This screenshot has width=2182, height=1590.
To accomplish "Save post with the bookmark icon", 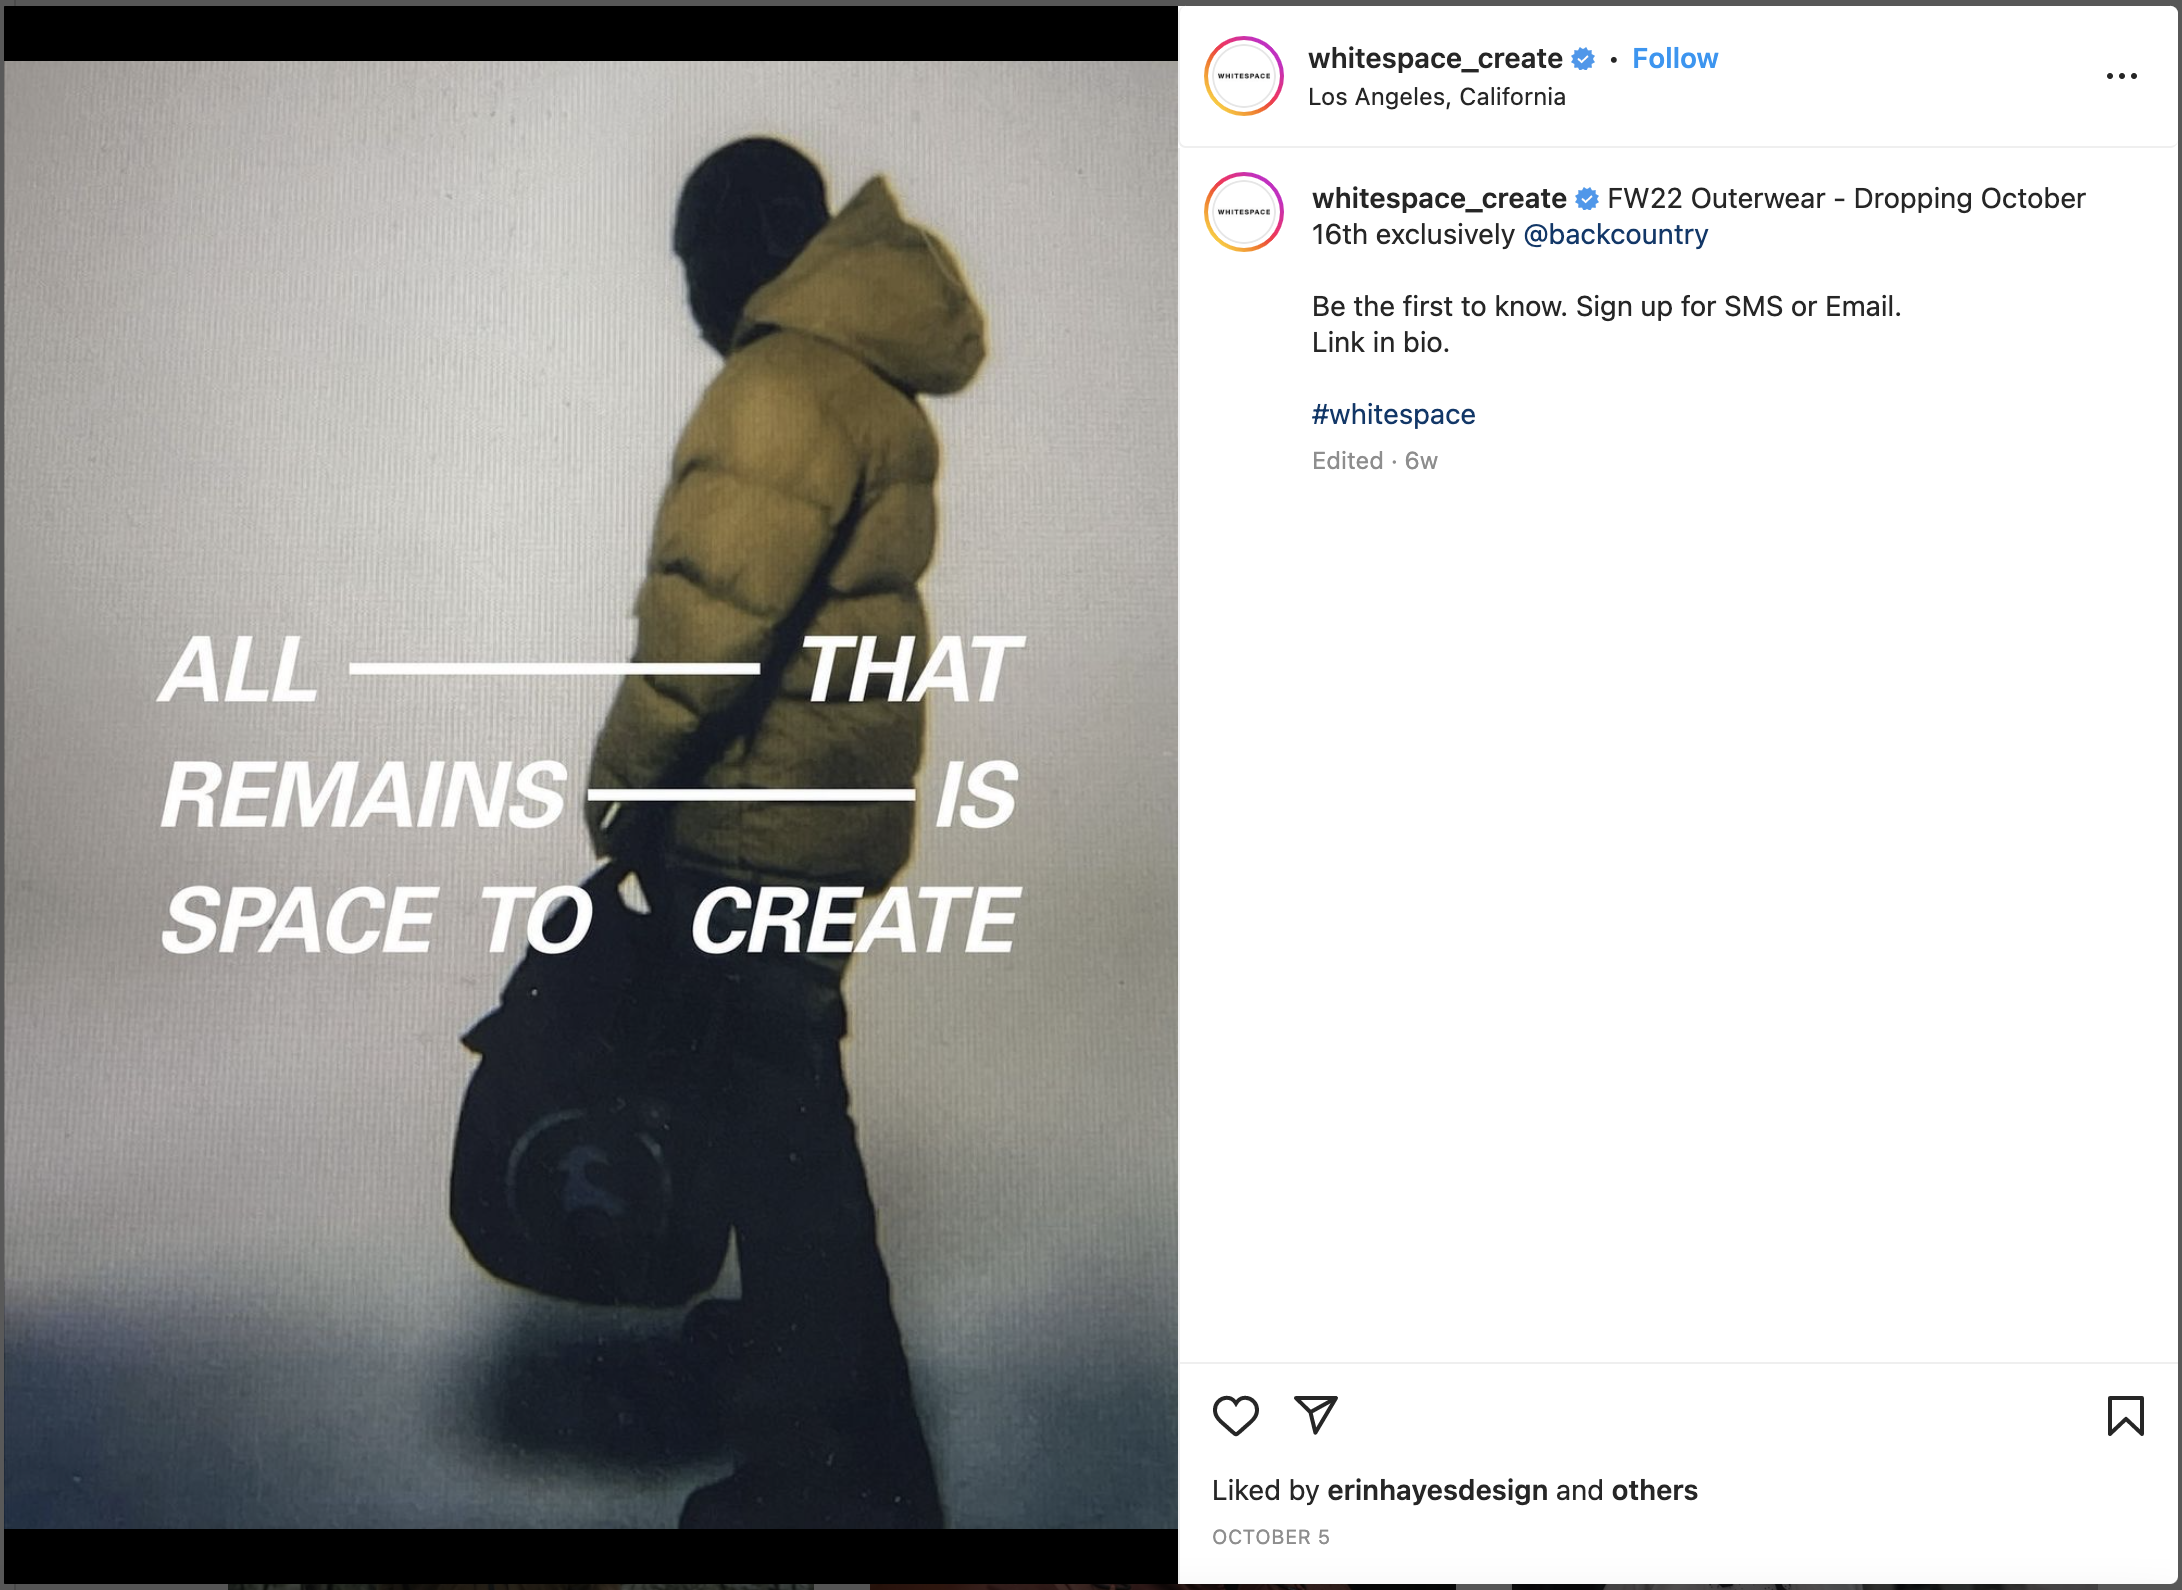I will coord(2125,1415).
